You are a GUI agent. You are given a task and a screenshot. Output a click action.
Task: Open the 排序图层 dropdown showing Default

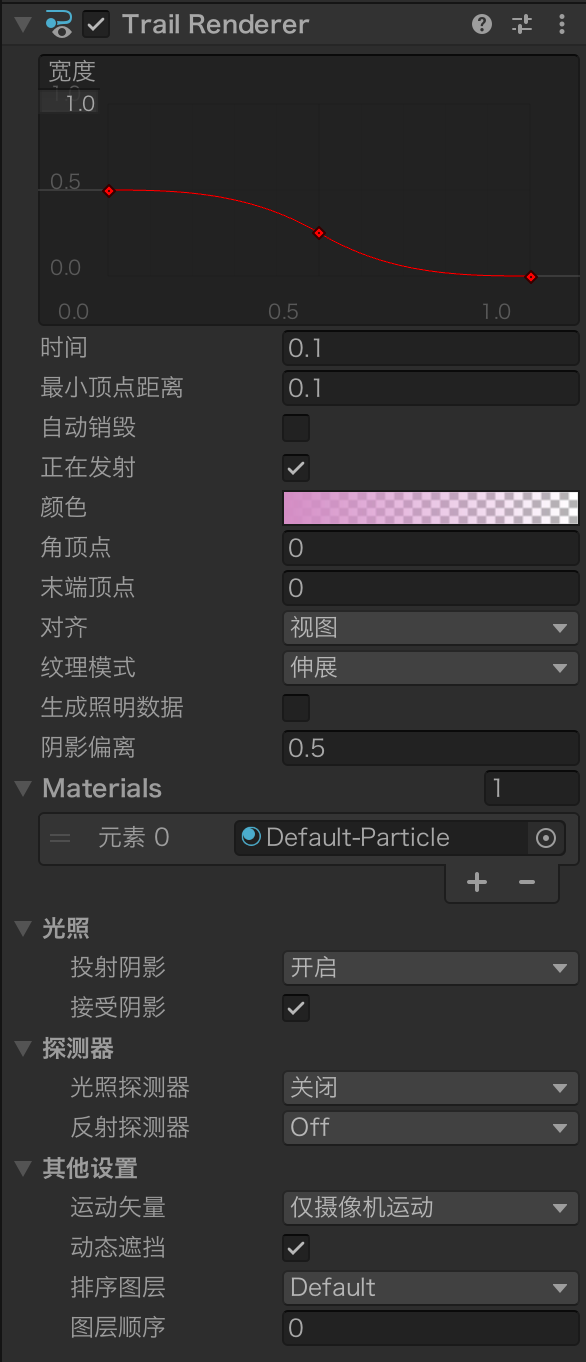coord(430,1288)
